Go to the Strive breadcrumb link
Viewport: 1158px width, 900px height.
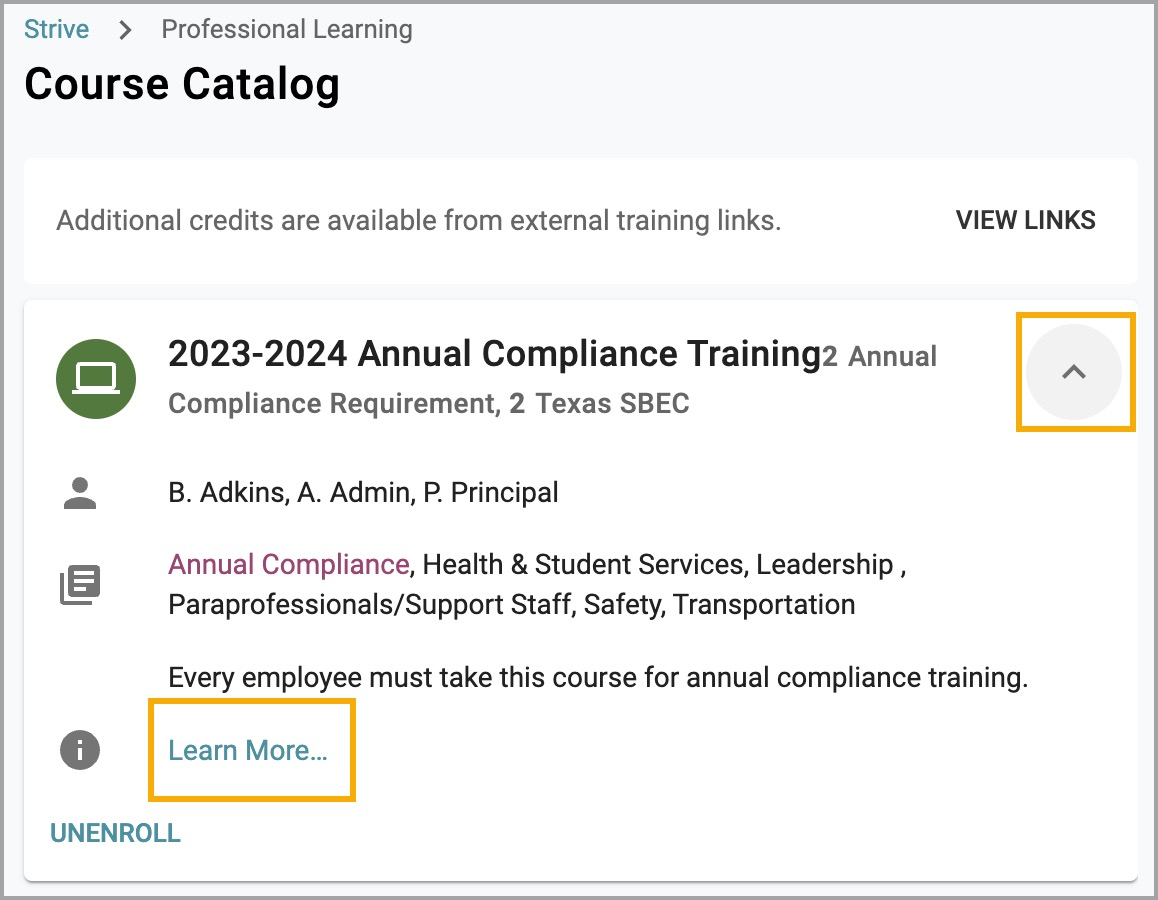coord(57,30)
